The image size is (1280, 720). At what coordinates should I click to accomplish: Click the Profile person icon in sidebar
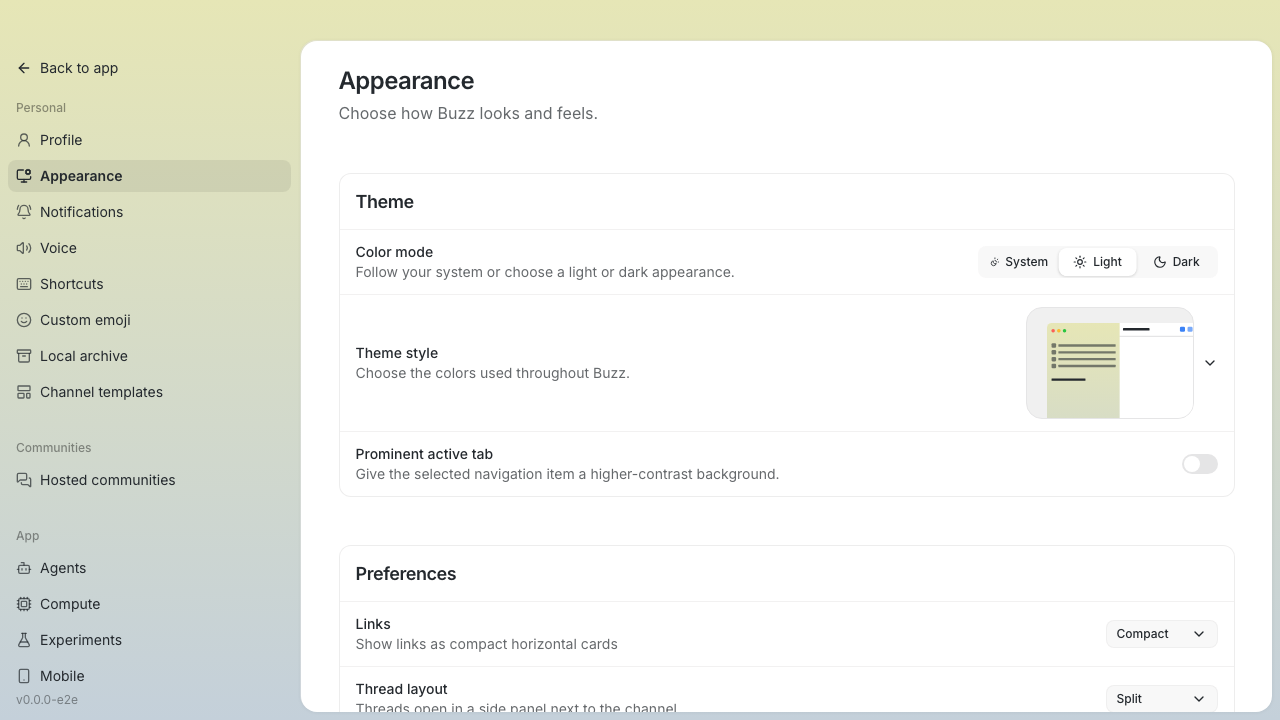(x=24, y=140)
